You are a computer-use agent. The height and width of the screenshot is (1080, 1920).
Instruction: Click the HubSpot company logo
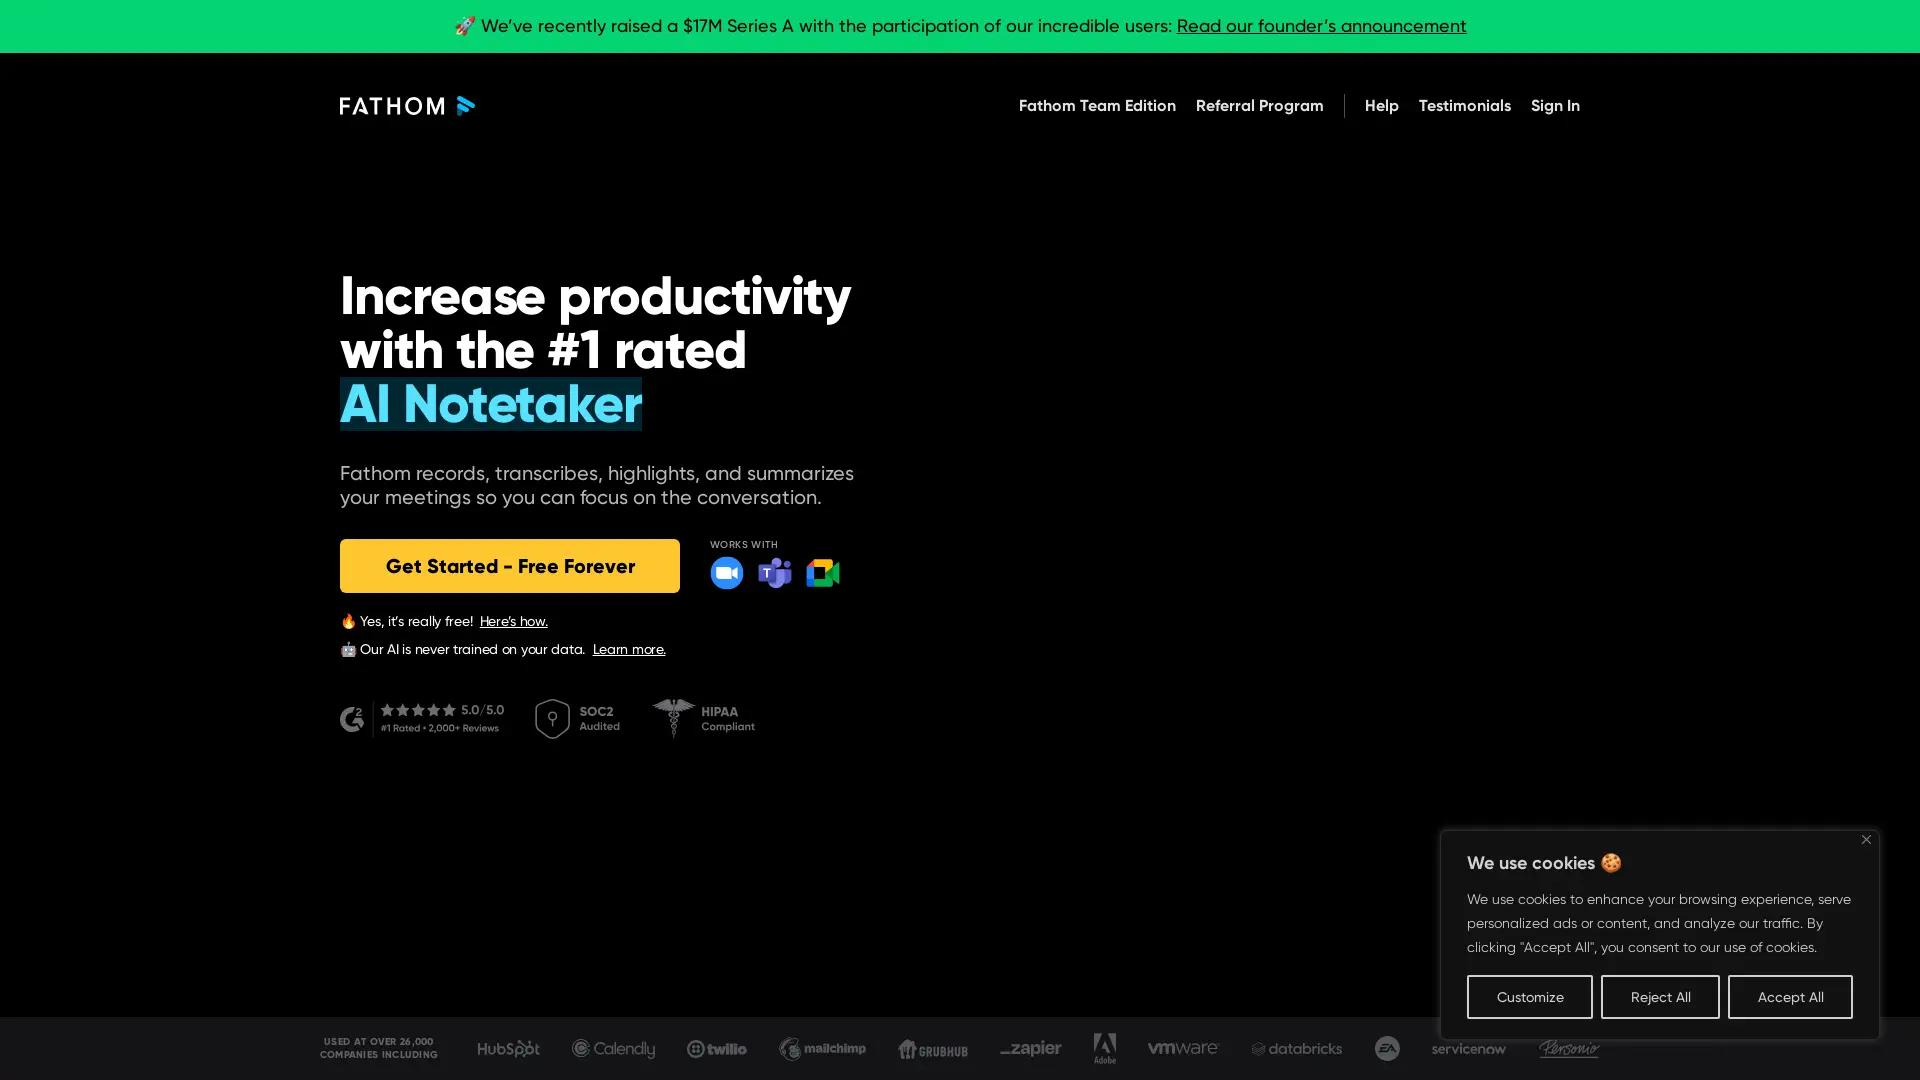tap(507, 1049)
